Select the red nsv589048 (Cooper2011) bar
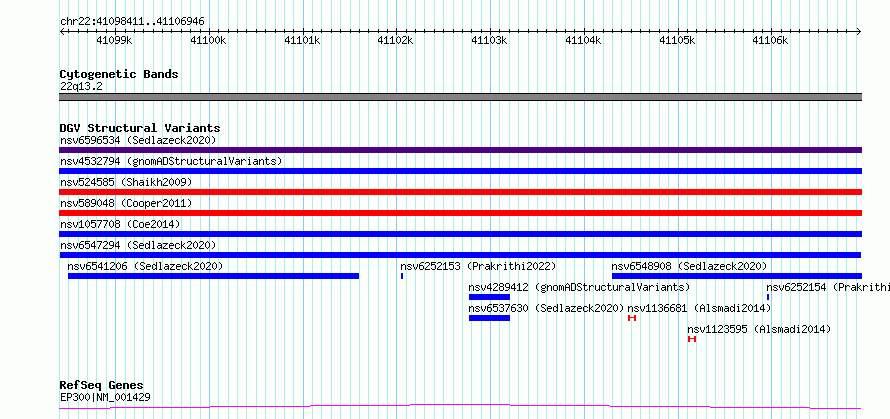Image resolution: width=890 pixels, height=419 pixels. pyautogui.click(x=460, y=213)
